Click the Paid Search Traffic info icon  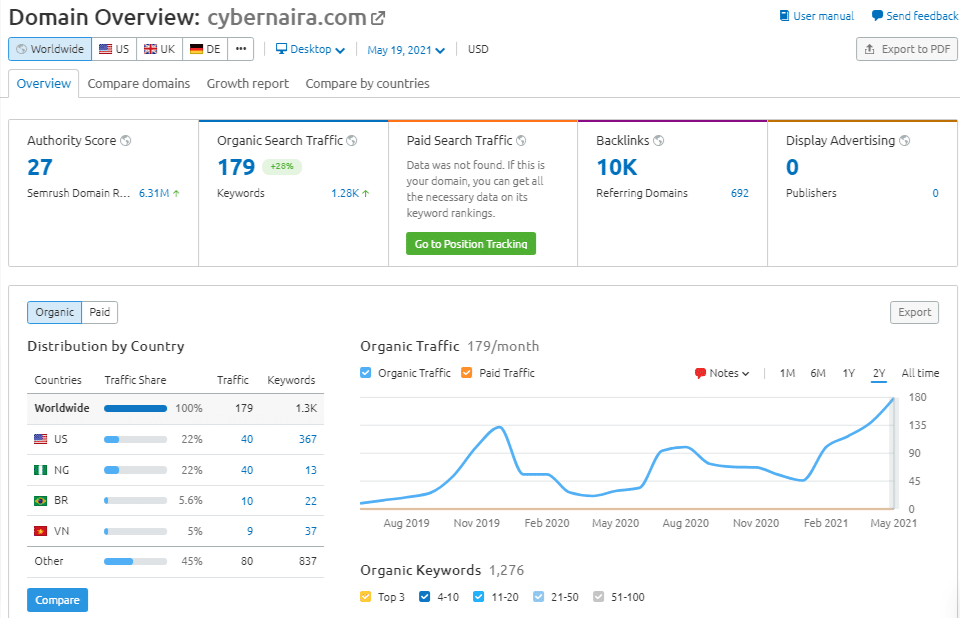521,141
